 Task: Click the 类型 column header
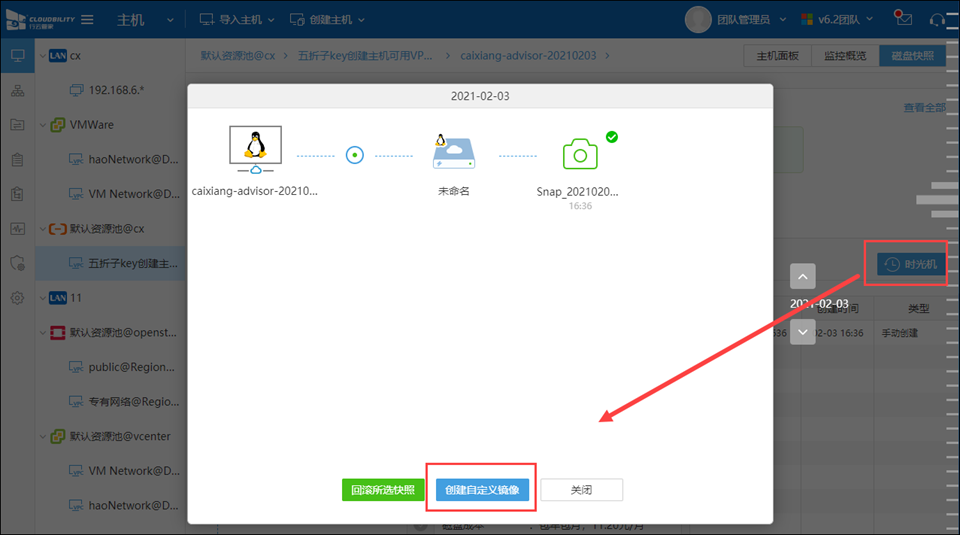click(x=918, y=309)
